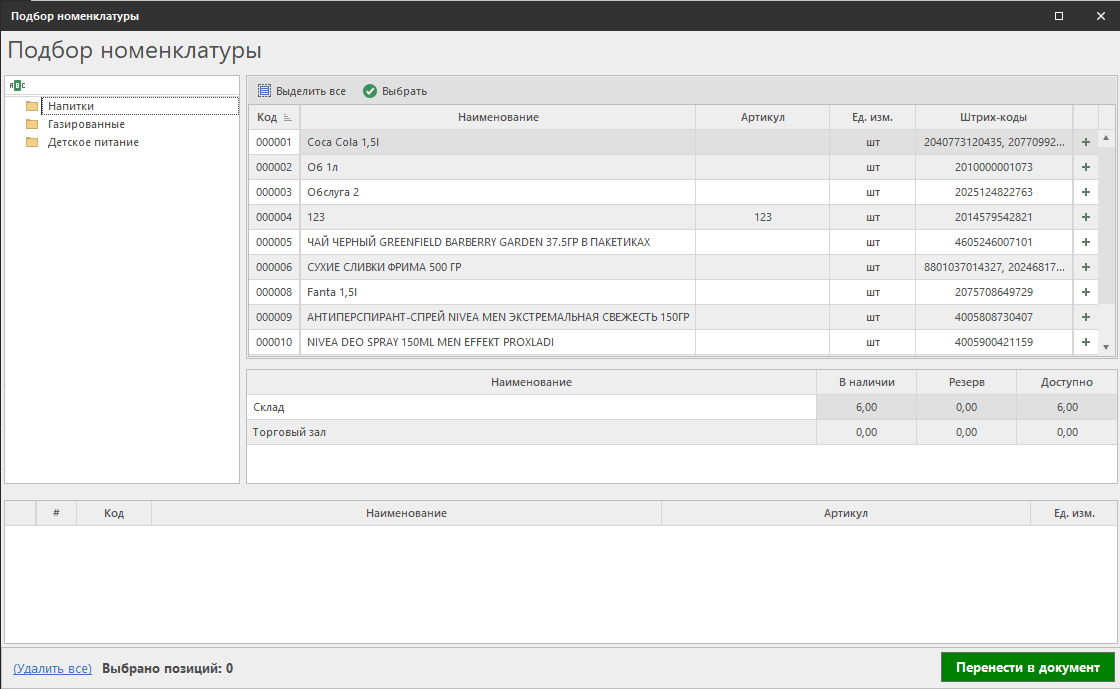The height and width of the screenshot is (689, 1120).
Task: Click Выделить все in the toolbar
Action: pos(302,91)
